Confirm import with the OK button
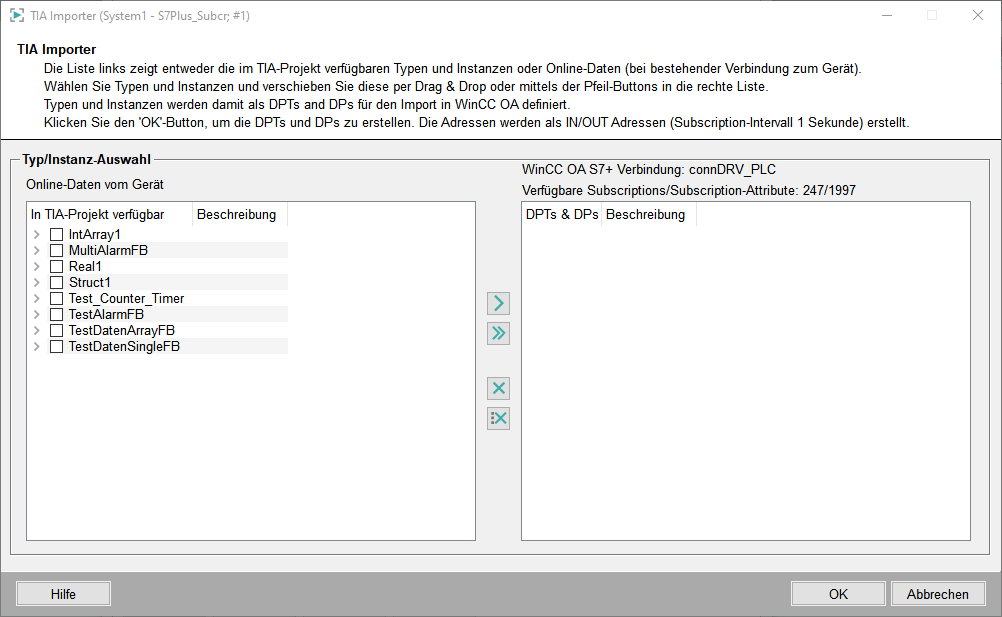1002x617 pixels. click(x=838, y=594)
